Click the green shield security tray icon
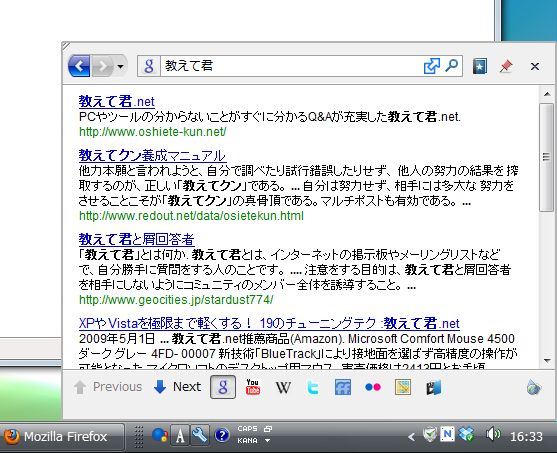 (430, 435)
